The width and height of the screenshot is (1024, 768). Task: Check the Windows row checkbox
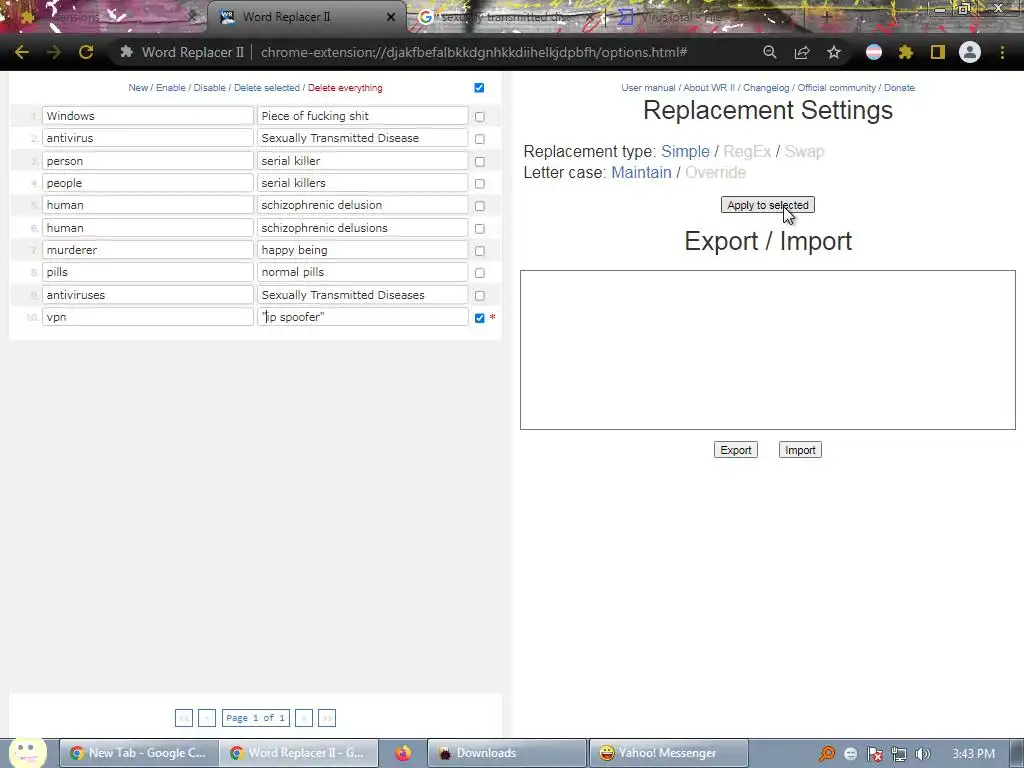480,117
